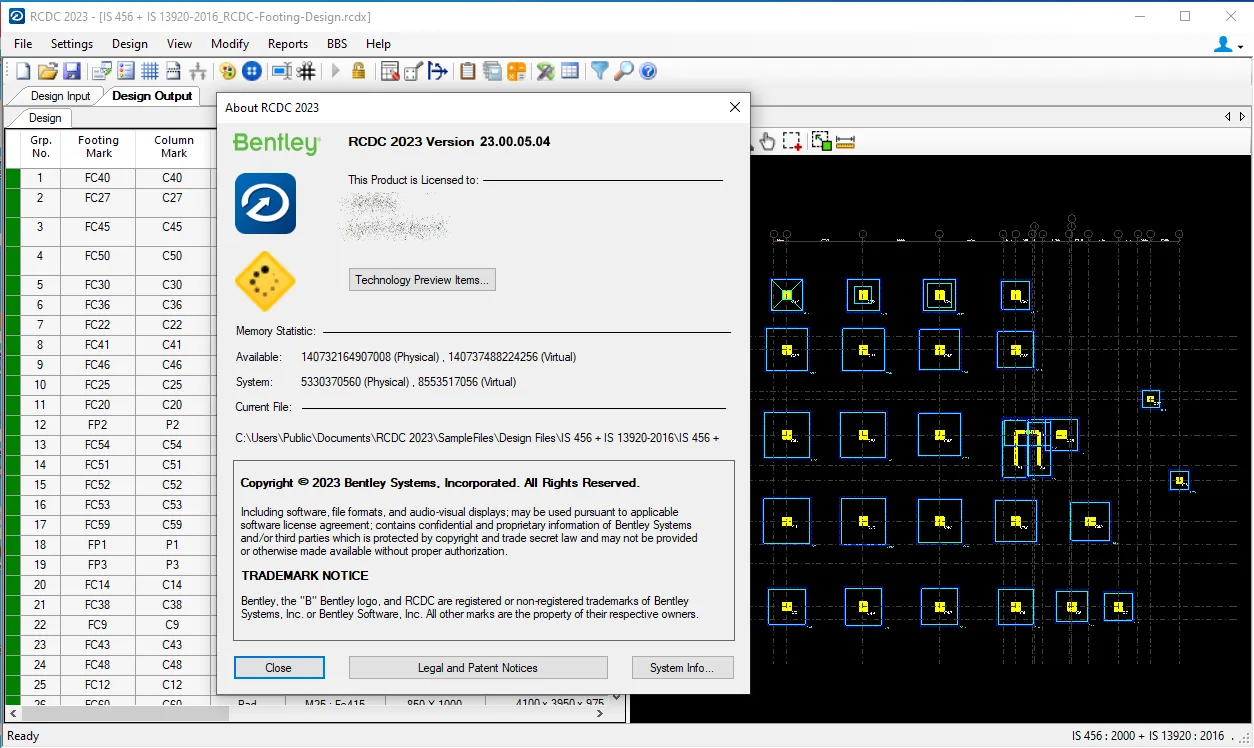Open the File menu
The width and height of the screenshot is (1254, 748).
pyautogui.click(x=23, y=44)
